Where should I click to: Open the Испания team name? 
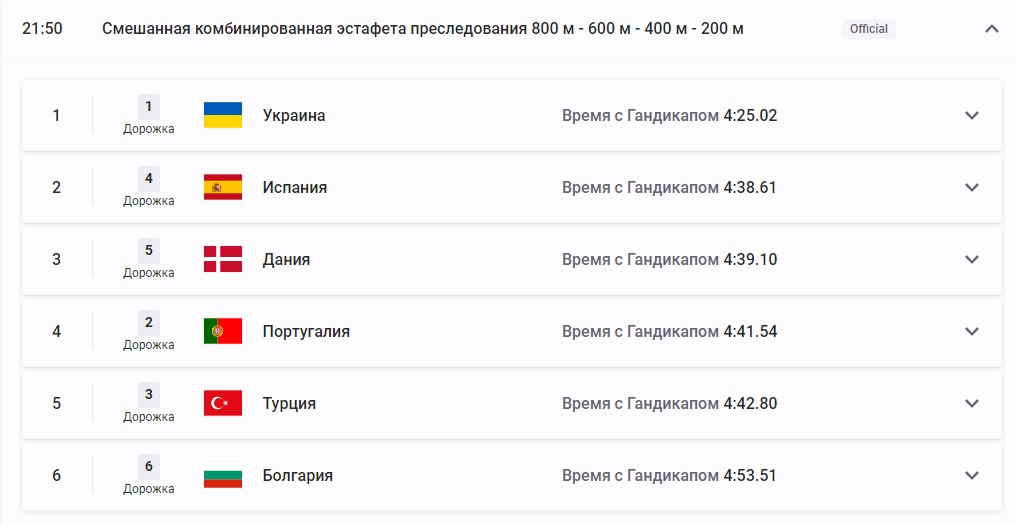[295, 187]
